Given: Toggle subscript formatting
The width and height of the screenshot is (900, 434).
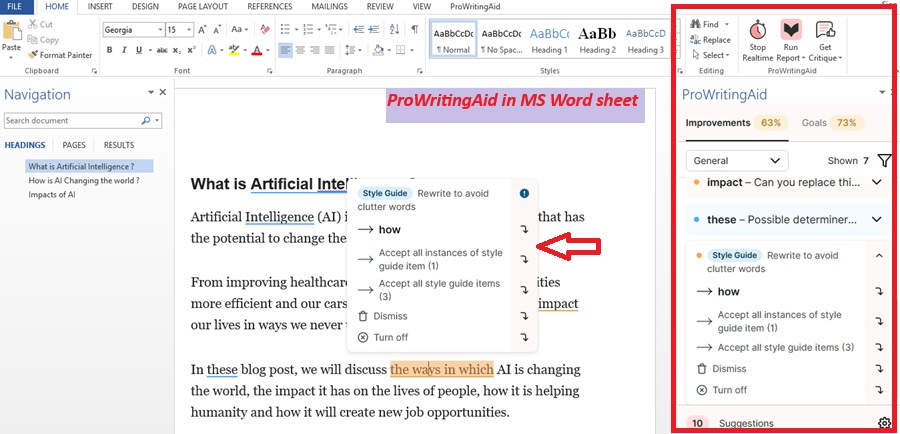Looking at the screenshot, I should 177,50.
